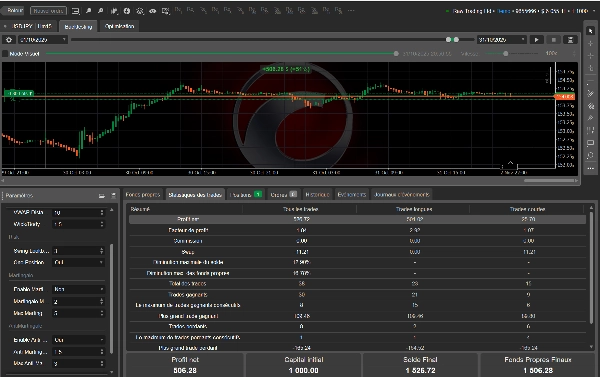Toggle the eye visibility icon in toolbar
The width and height of the screenshot is (600, 377).
coord(152,11)
